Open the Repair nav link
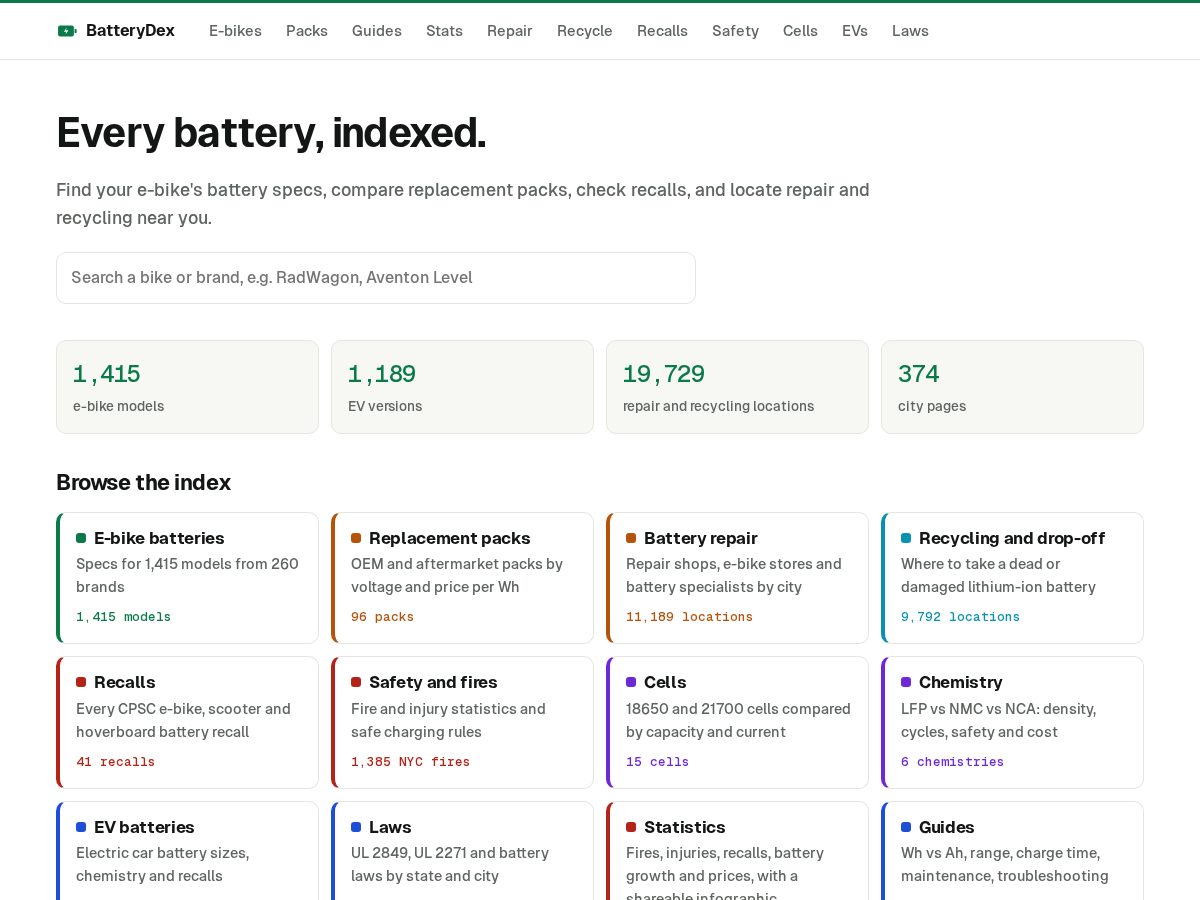 tap(510, 31)
